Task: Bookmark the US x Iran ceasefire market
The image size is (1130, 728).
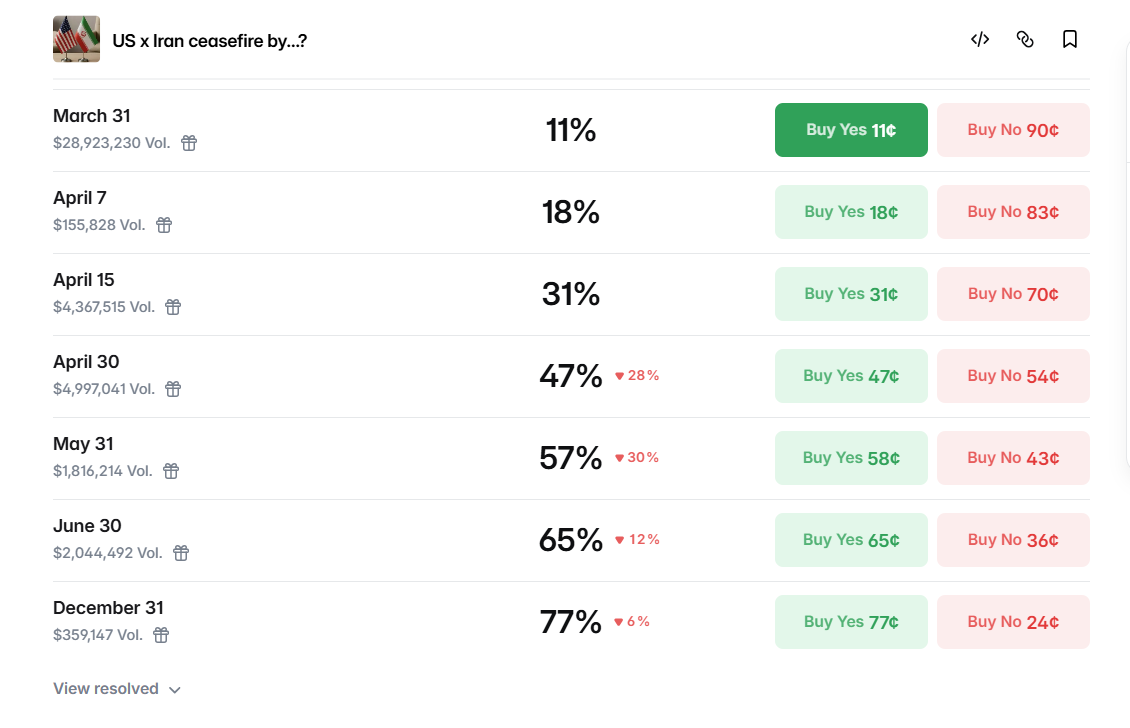Action: (x=1070, y=39)
